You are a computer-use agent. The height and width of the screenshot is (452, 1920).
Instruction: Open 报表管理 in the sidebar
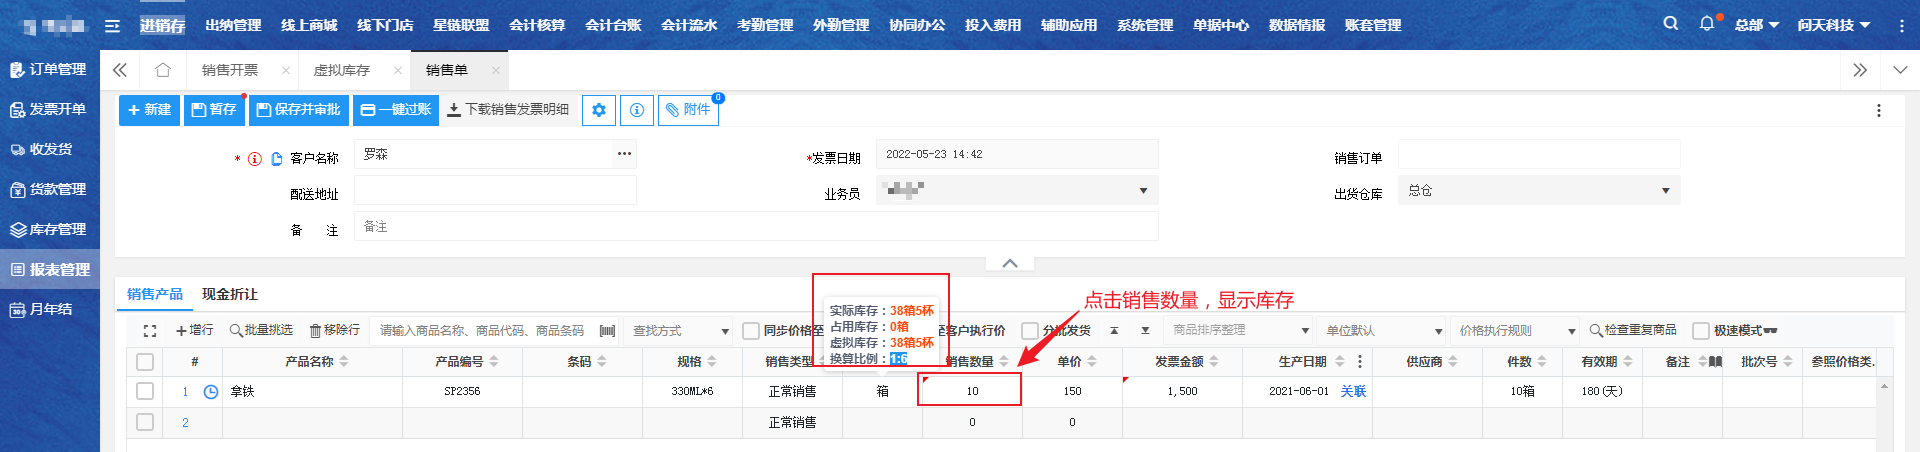pyautogui.click(x=49, y=269)
